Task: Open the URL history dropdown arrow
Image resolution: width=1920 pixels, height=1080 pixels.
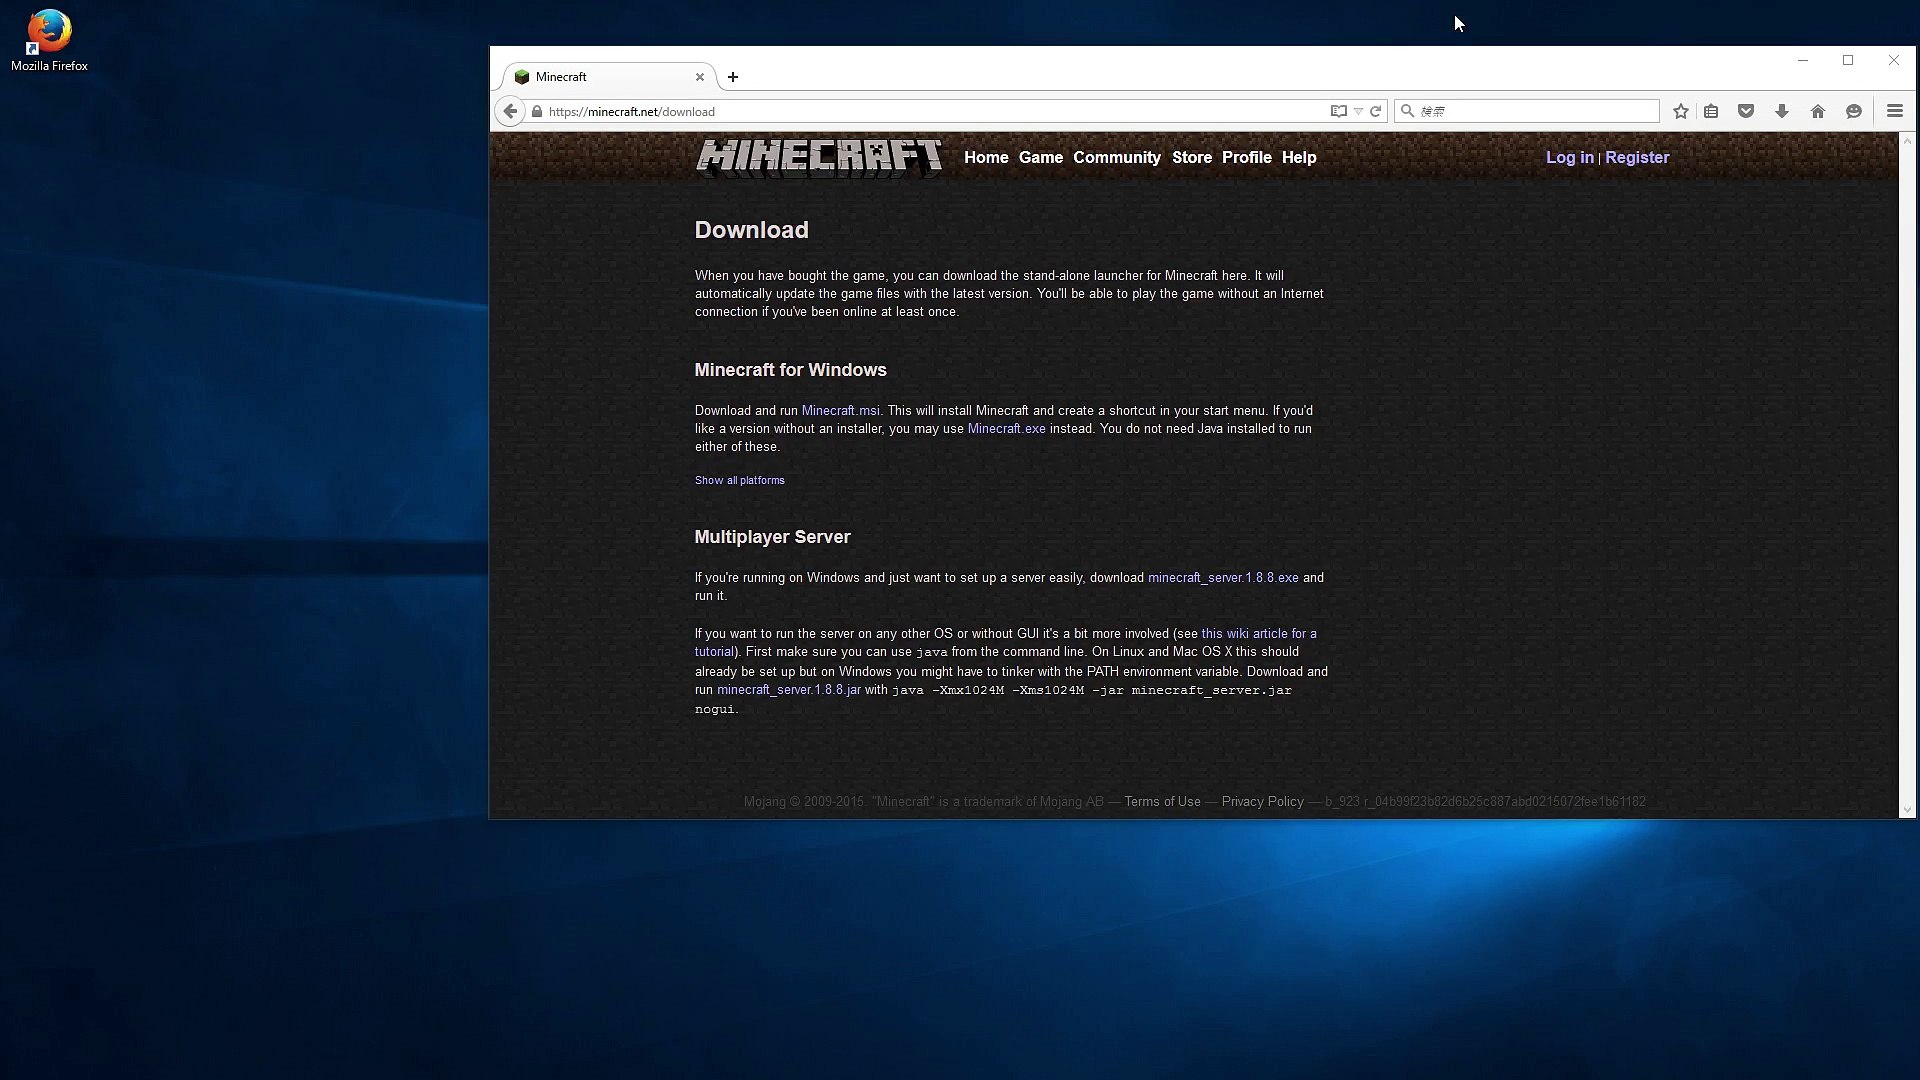Action: coord(1358,111)
